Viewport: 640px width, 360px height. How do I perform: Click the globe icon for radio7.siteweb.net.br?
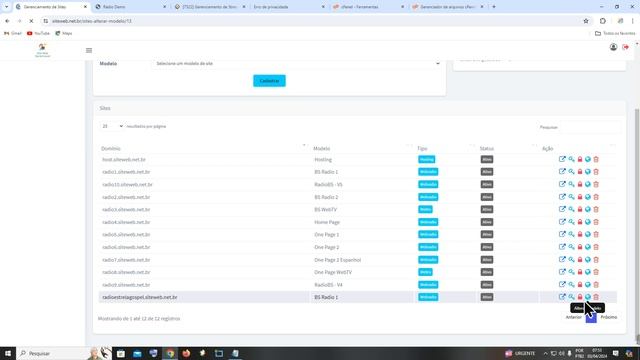[x=588, y=260]
